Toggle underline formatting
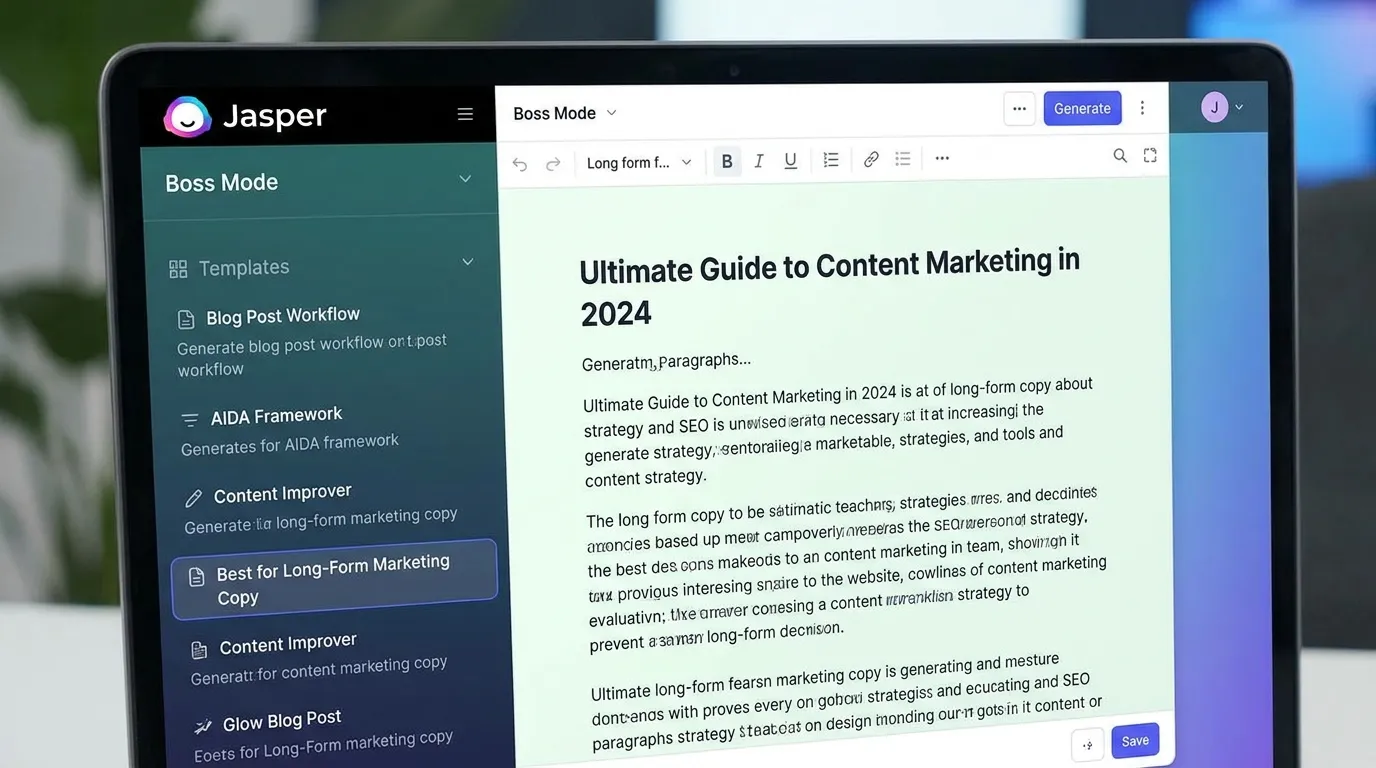The height and width of the screenshot is (768, 1376). 790,161
